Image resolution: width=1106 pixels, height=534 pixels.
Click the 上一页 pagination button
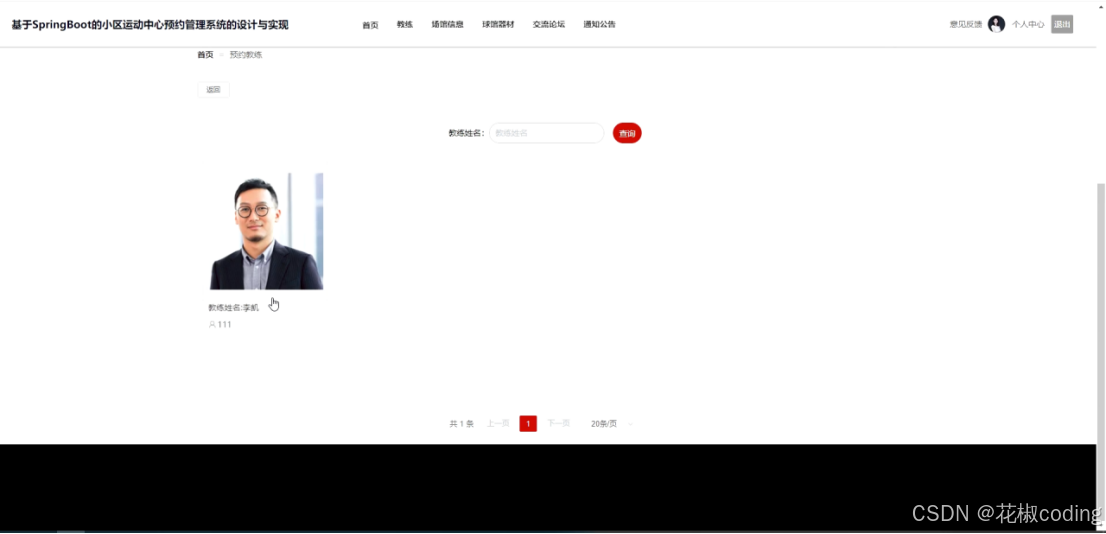pyautogui.click(x=498, y=423)
